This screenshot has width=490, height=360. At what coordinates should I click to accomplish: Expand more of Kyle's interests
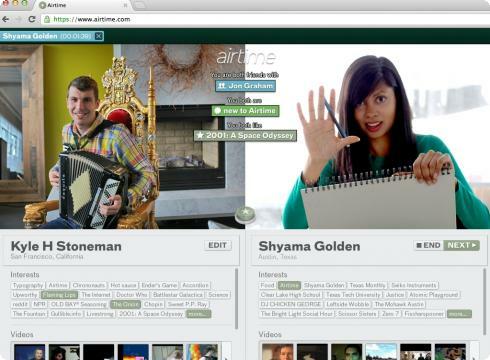click(198, 314)
